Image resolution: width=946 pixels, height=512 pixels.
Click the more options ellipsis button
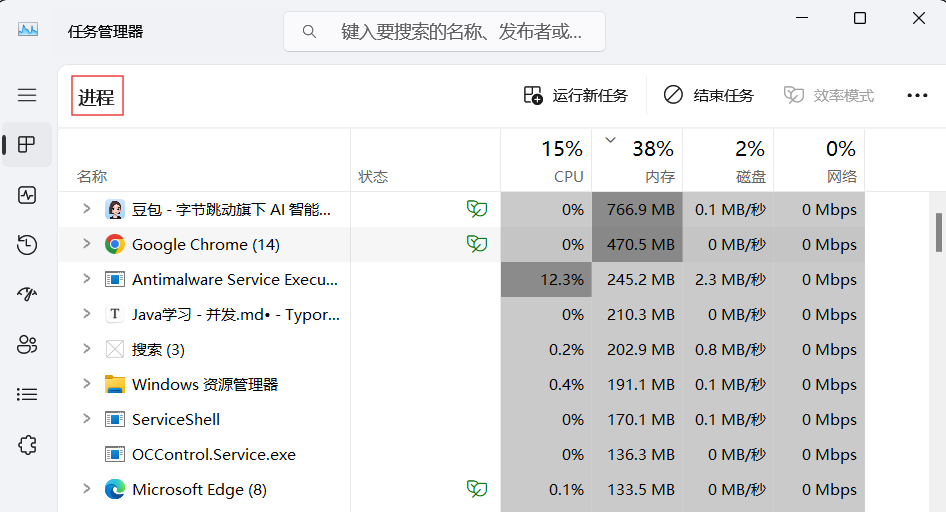pos(917,96)
